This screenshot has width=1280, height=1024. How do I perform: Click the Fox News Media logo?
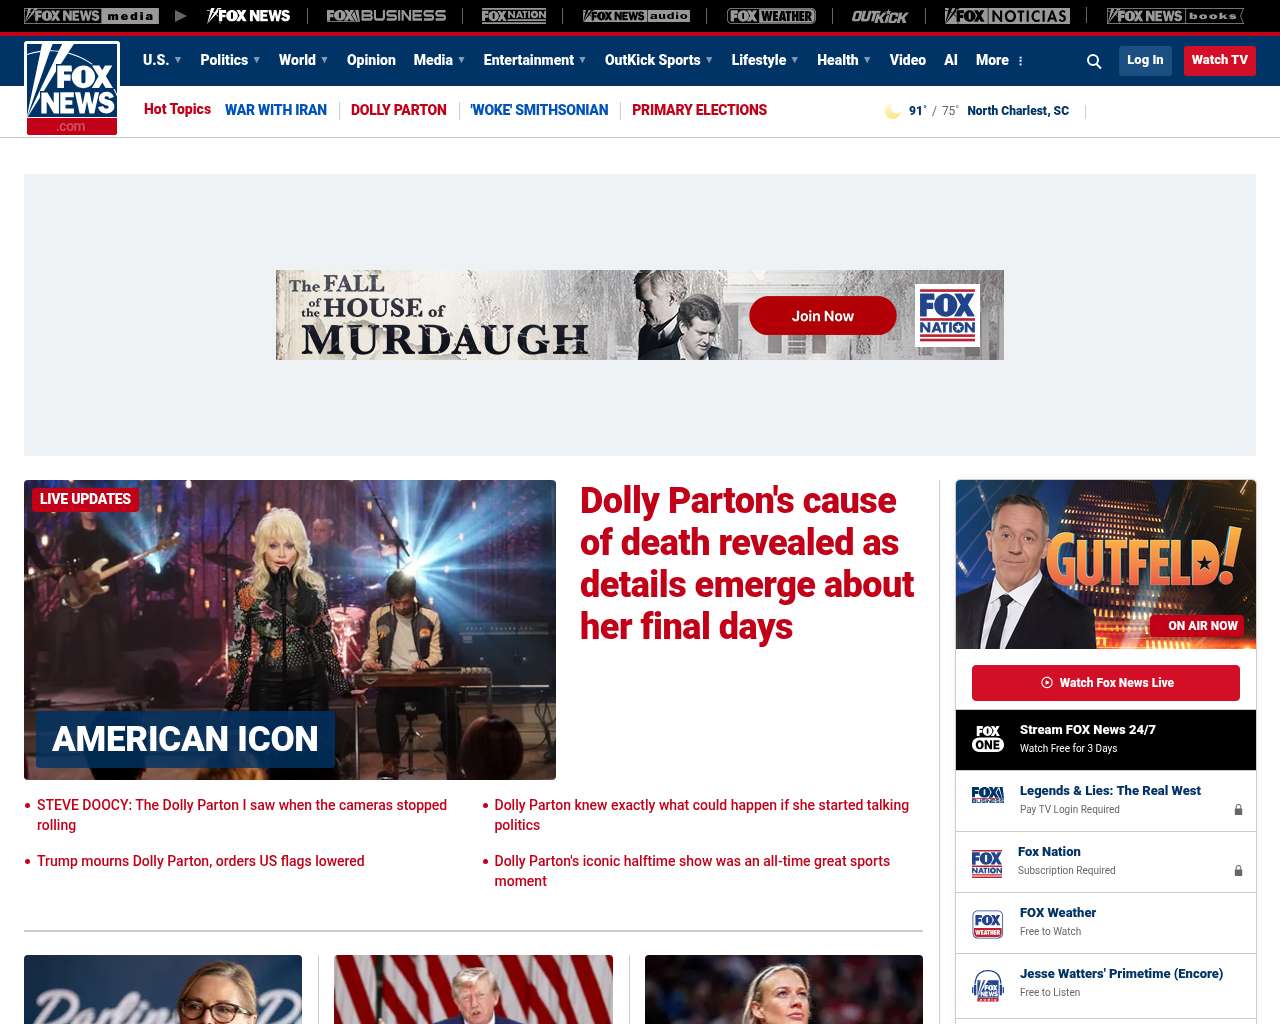pos(91,16)
